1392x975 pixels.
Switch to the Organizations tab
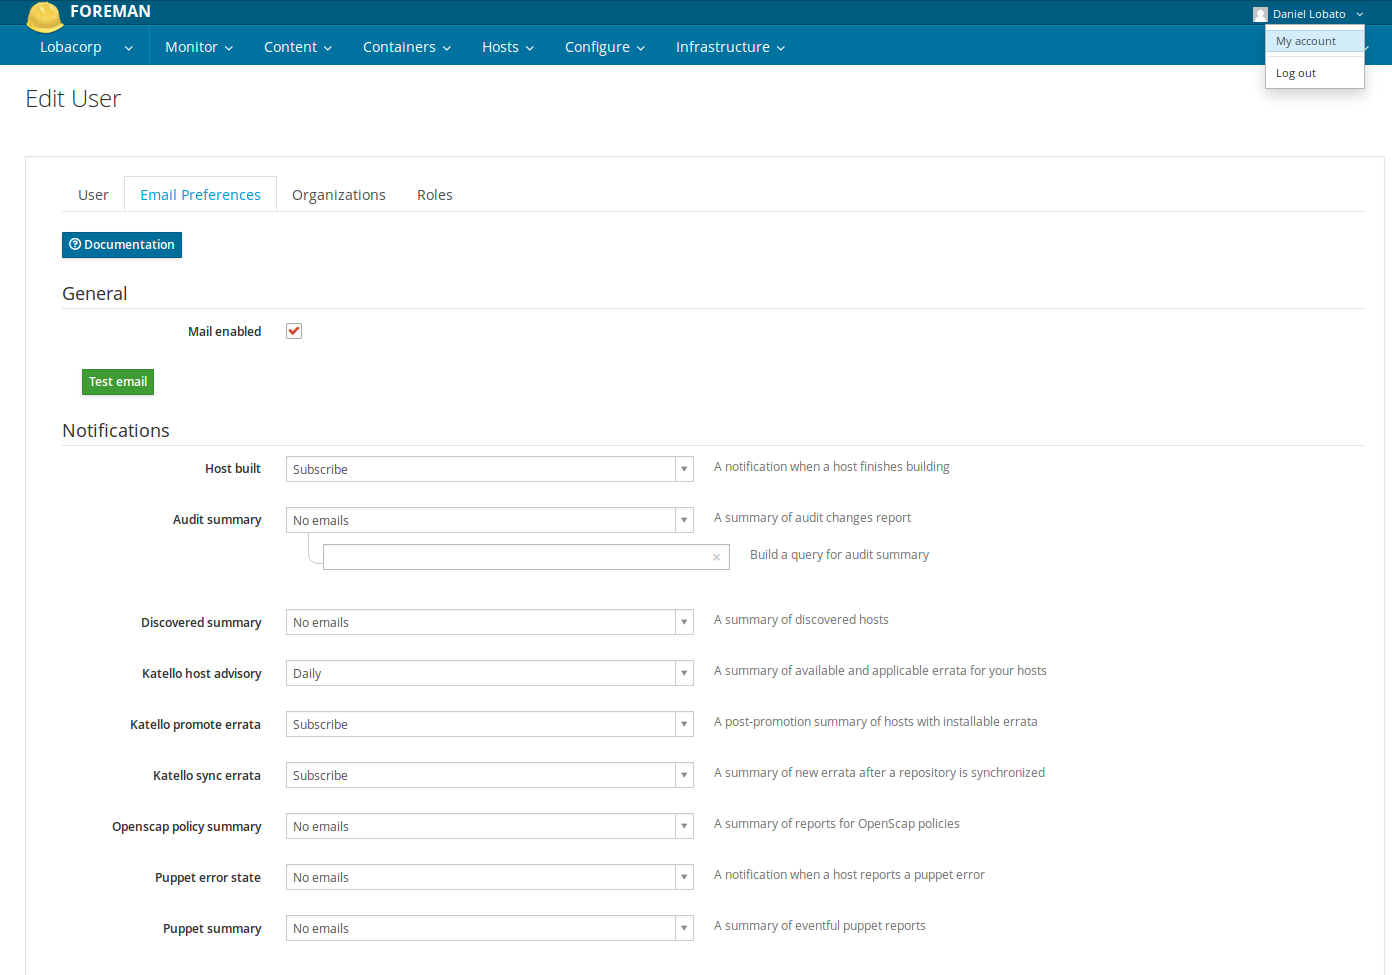point(338,195)
